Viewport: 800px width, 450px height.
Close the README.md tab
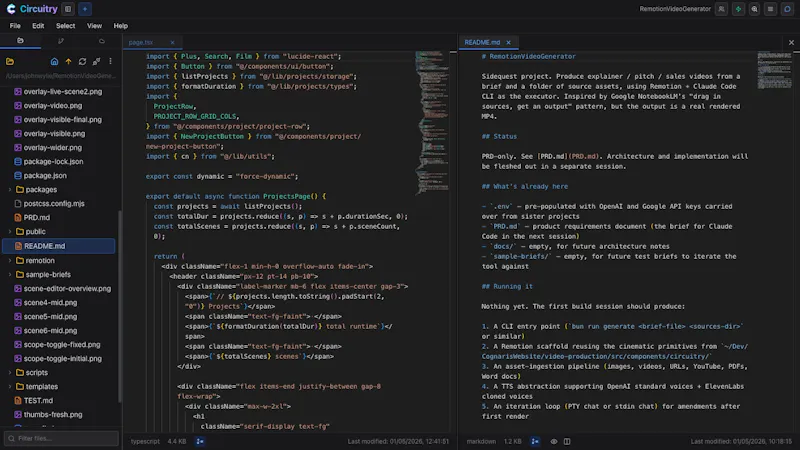508,42
